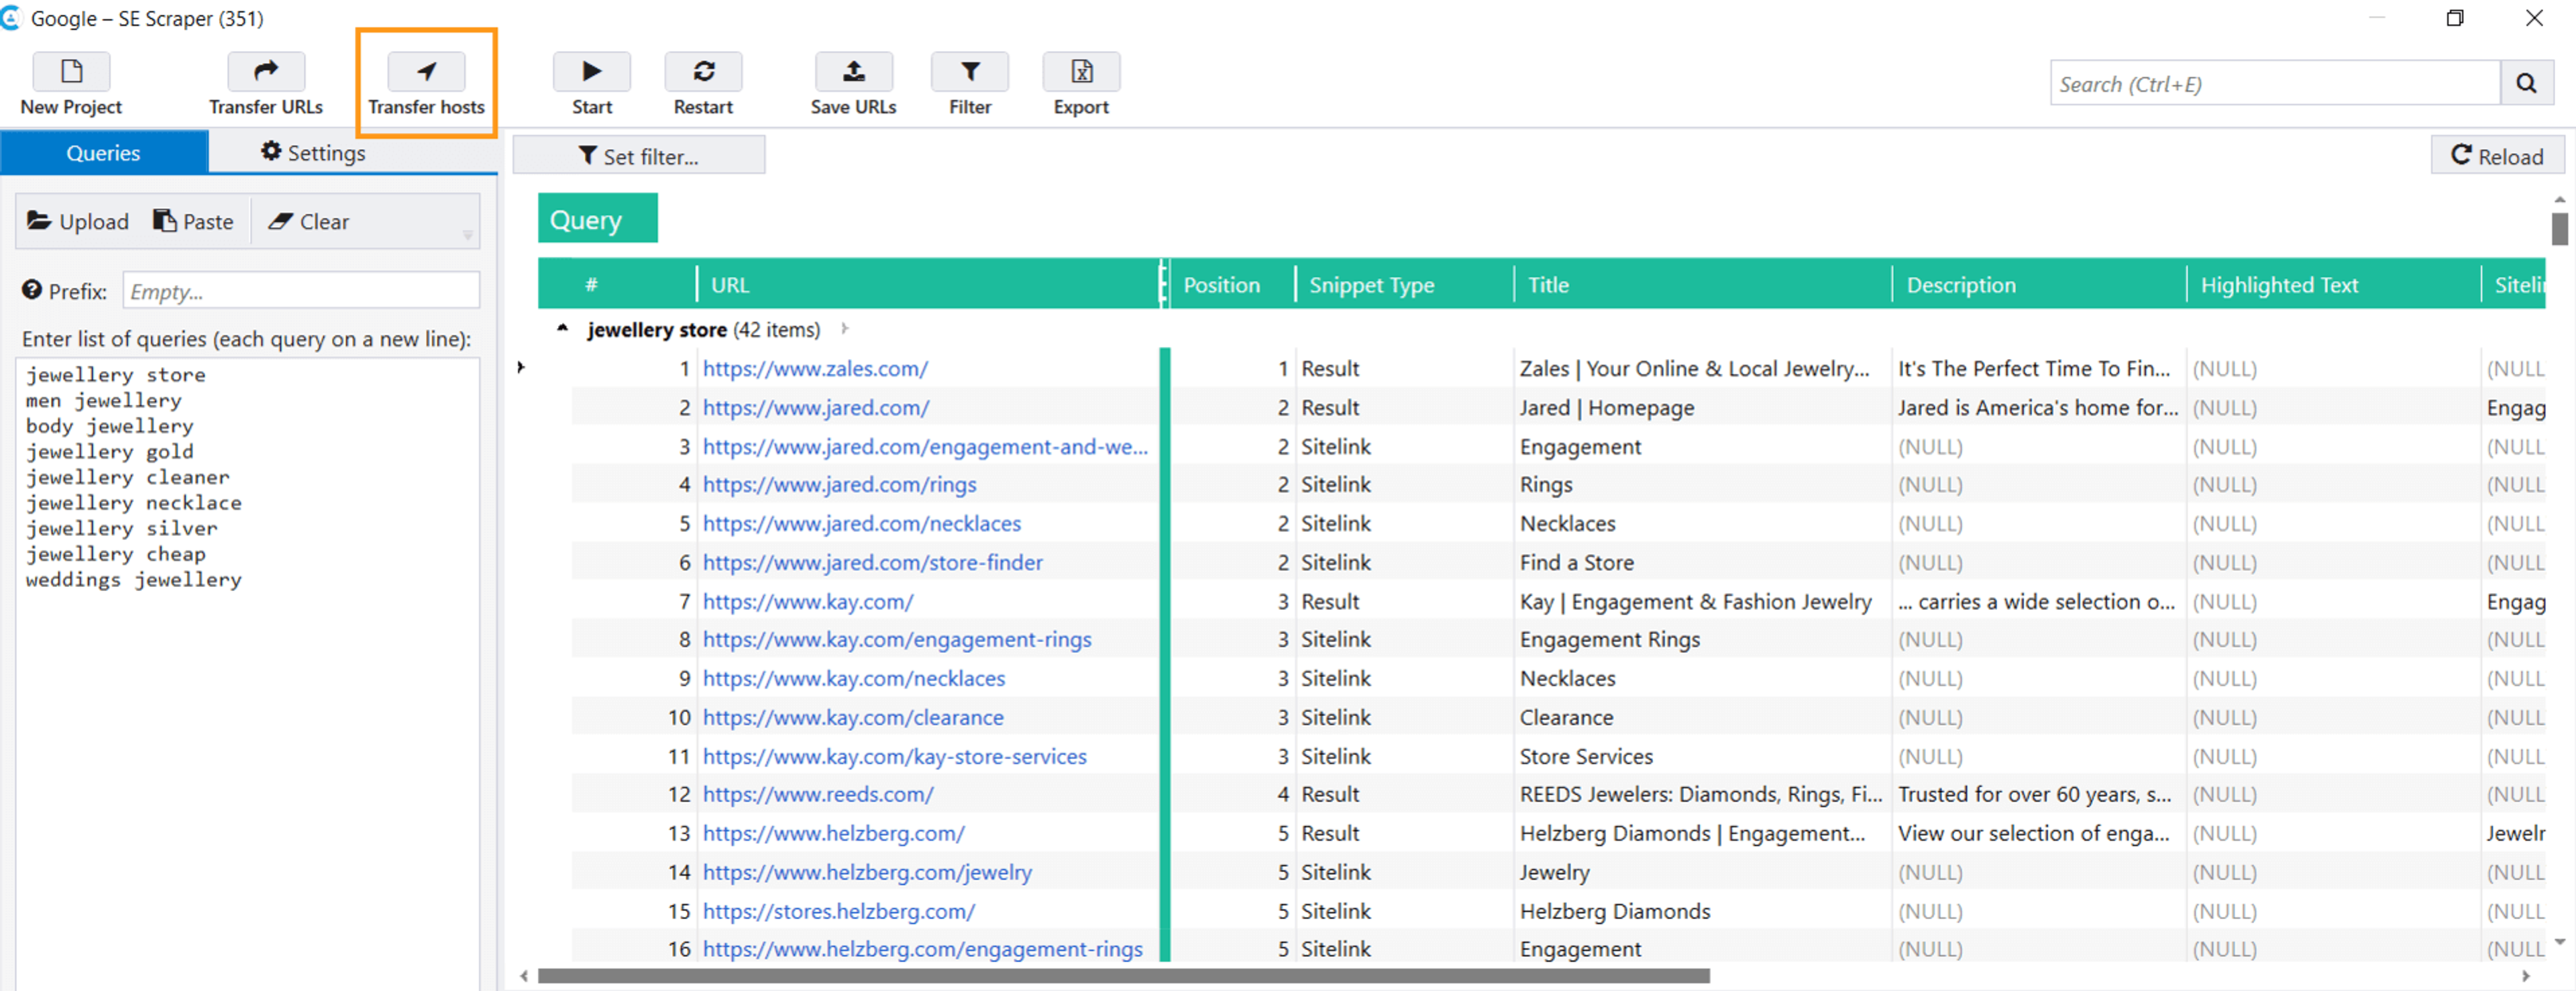Screen dimensions: 2576x991
Task: Click the search magnifier button
Action: click(2526, 83)
